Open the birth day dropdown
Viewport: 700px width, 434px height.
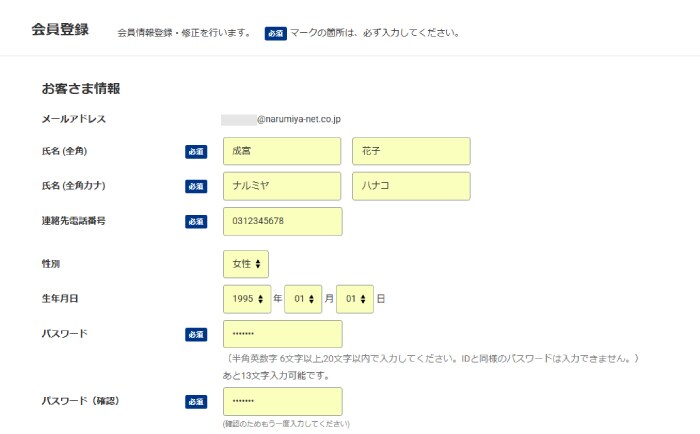coord(355,299)
